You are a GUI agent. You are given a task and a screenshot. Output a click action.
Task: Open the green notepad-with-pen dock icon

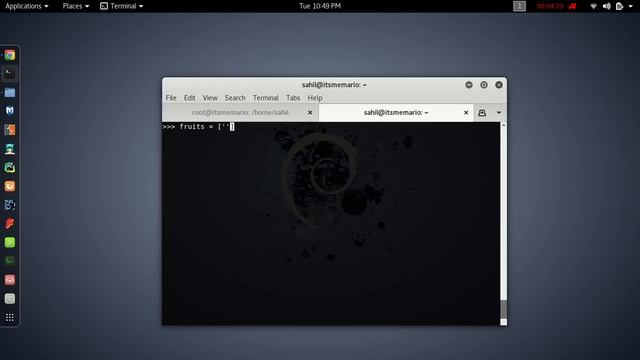click(x=10, y=167)
